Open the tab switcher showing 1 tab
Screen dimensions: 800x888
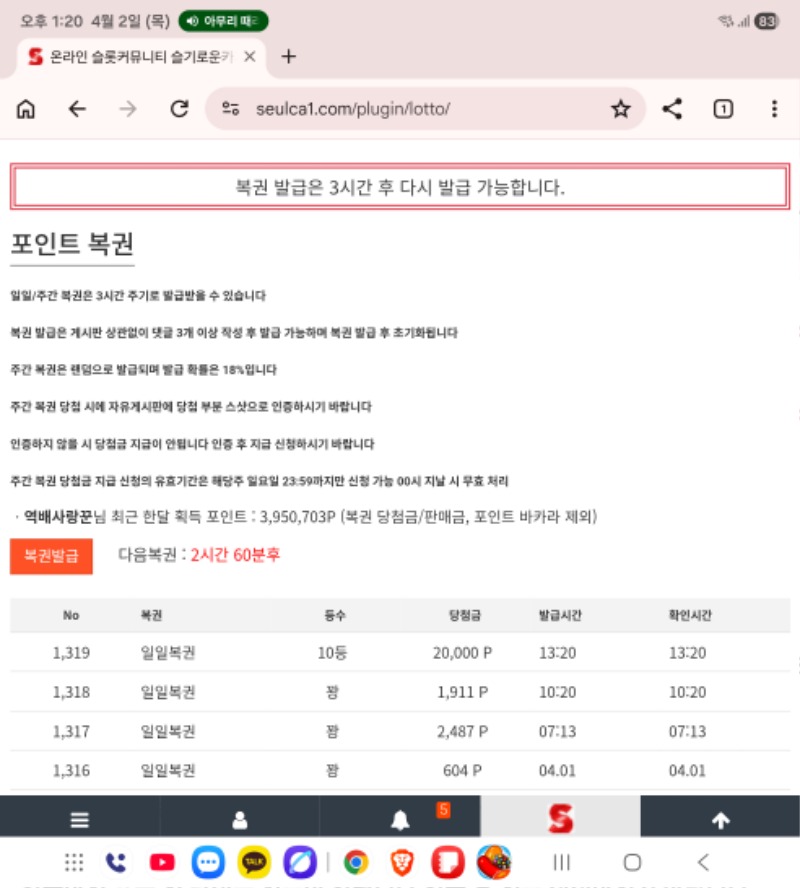pyautogui.click(x=723, y=110)
